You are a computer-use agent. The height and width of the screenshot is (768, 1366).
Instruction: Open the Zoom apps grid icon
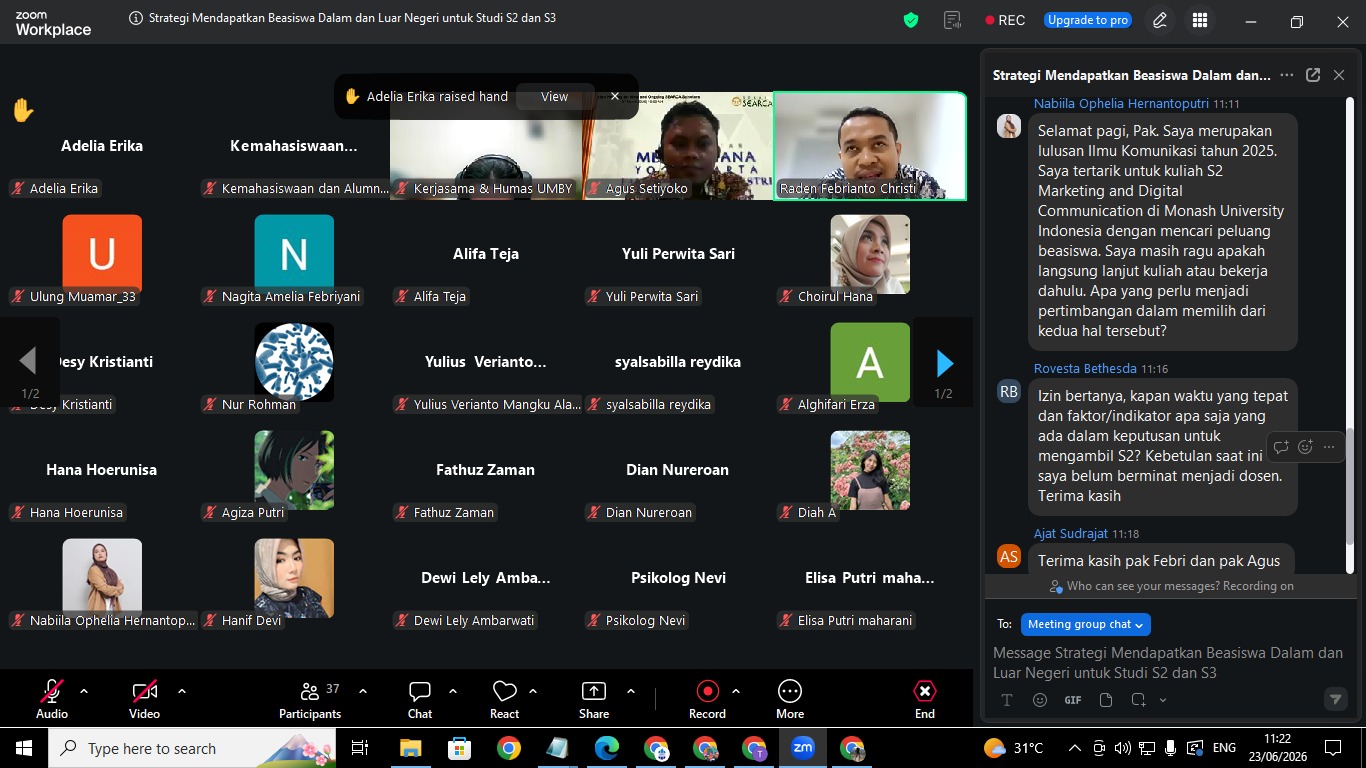click(x=1200, y=20)
